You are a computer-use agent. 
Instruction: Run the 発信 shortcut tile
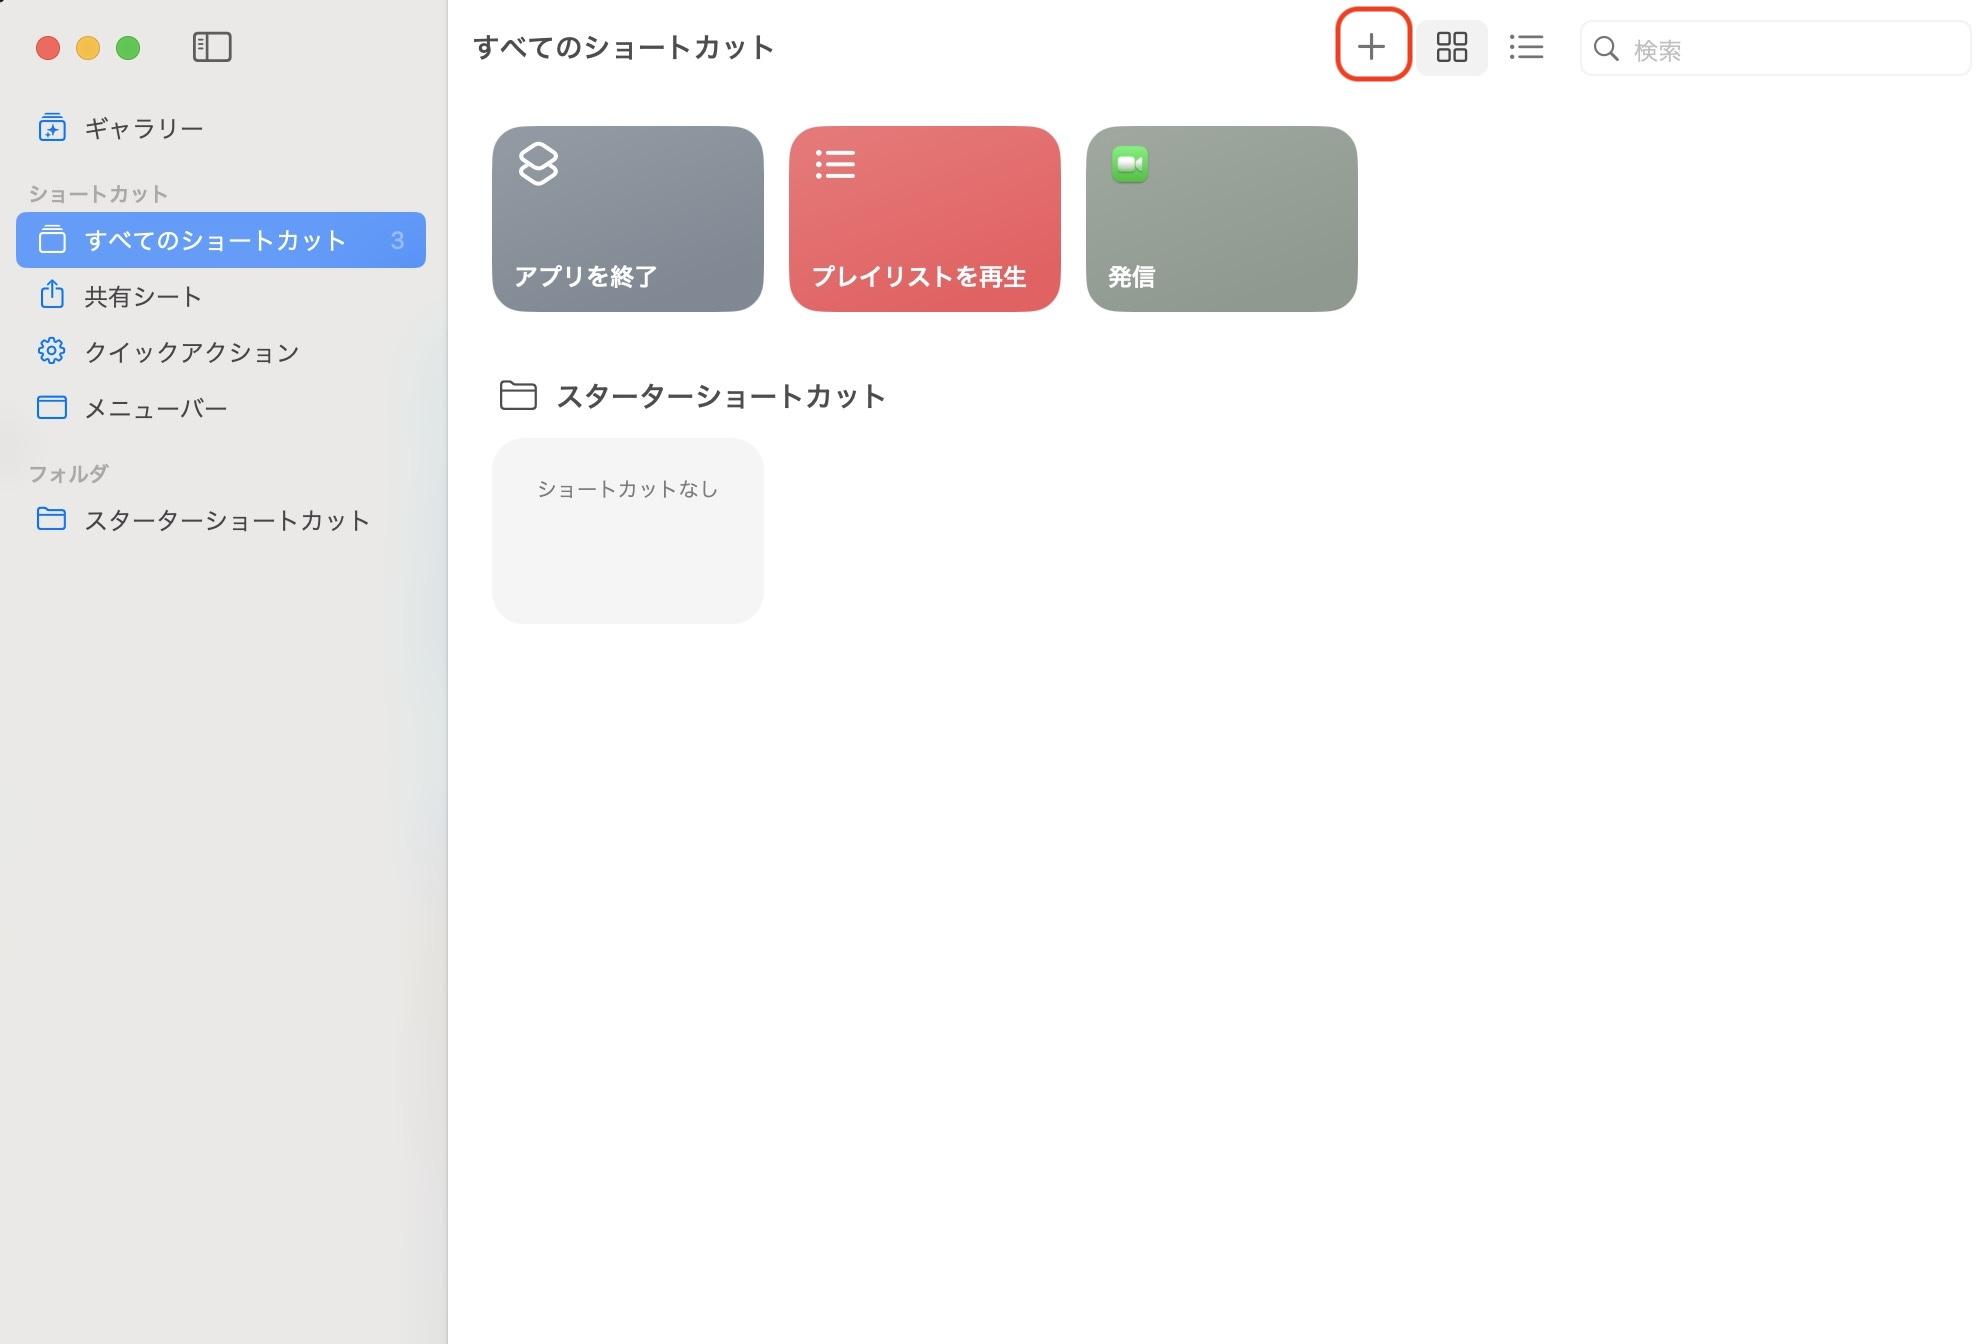pyautogui.click(x=1222, y=219)
